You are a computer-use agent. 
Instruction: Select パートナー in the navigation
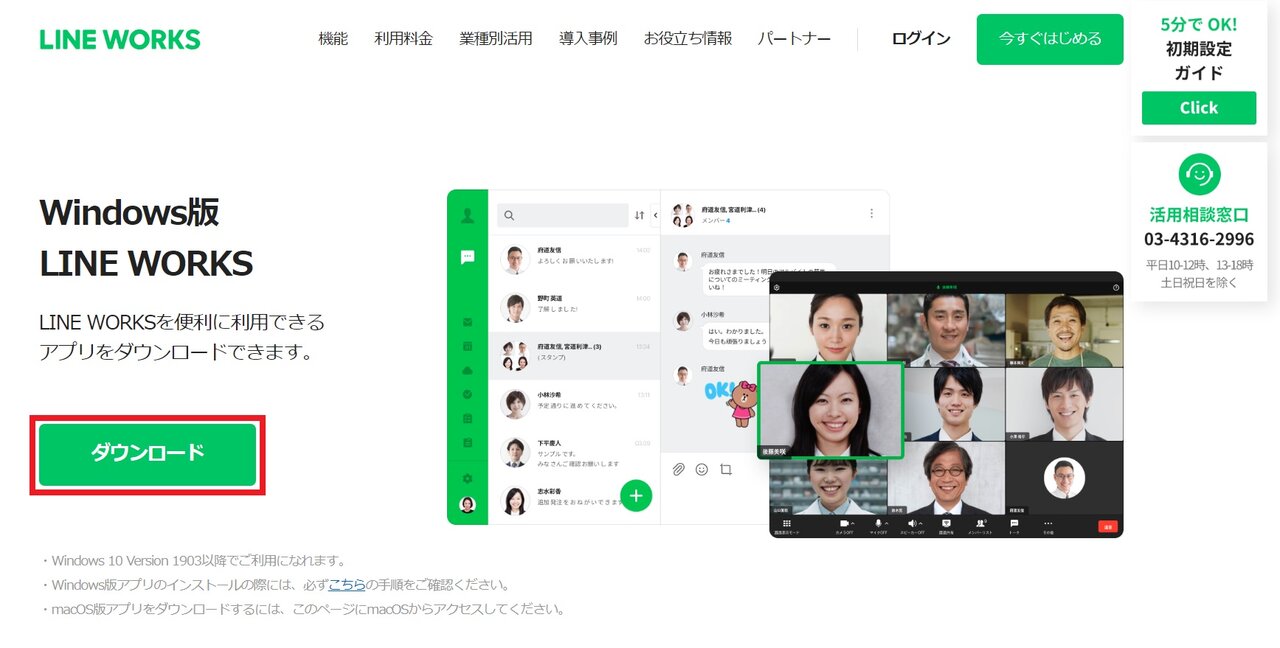tap(794, 39)
